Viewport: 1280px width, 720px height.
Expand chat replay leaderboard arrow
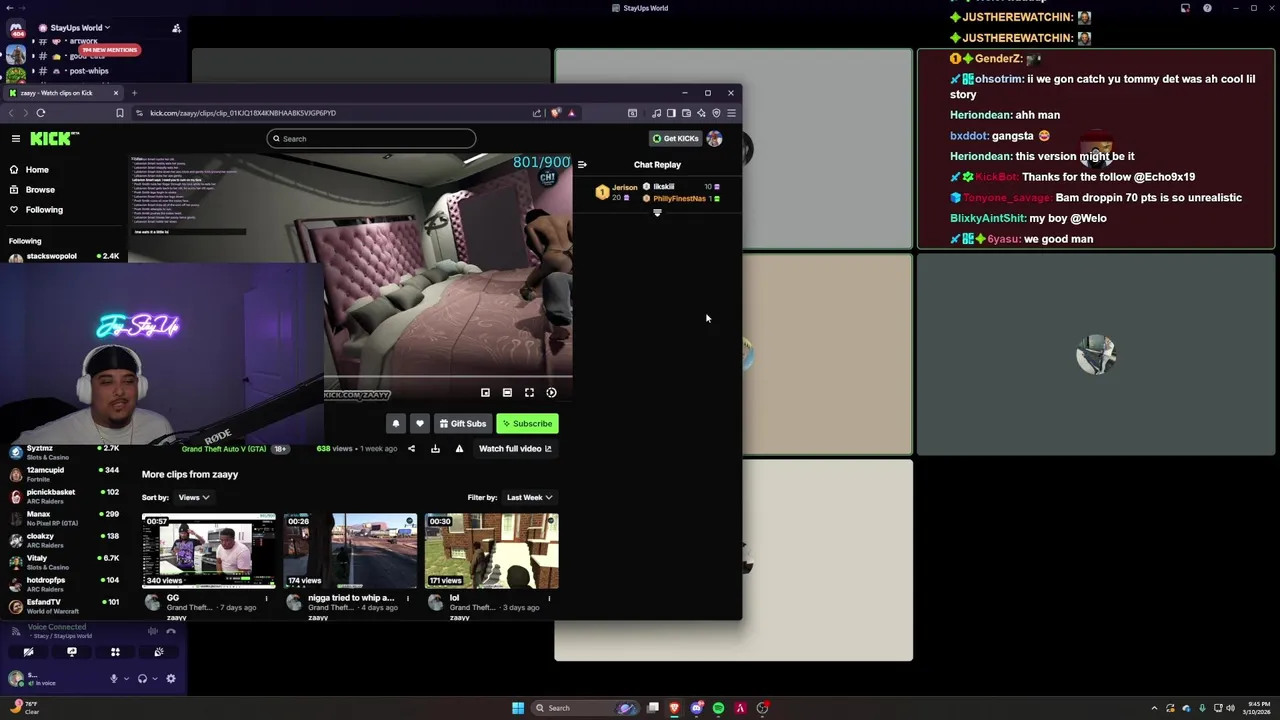657,212
